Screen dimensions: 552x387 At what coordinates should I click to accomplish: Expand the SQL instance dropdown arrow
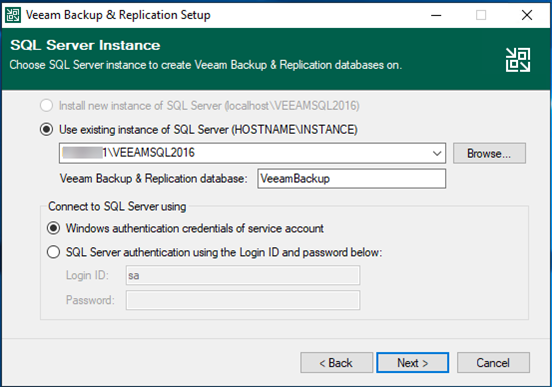[x=437, y=153]
